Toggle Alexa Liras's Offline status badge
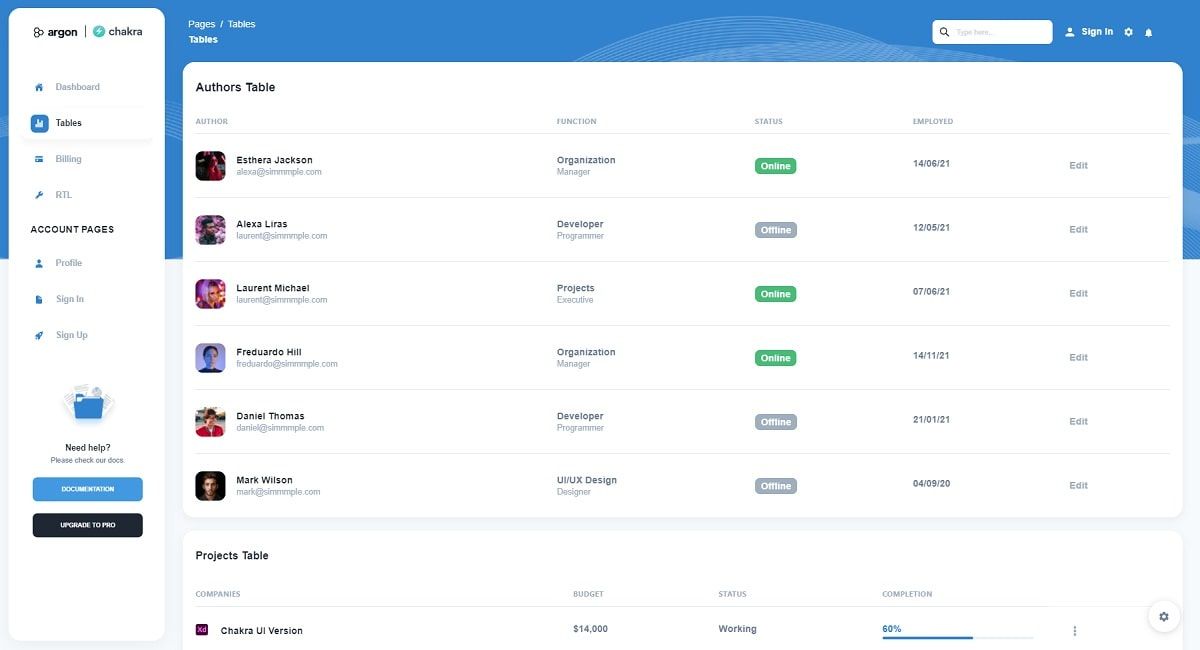The height and width of the screenshot is (650, 1200). pos(775,230)
